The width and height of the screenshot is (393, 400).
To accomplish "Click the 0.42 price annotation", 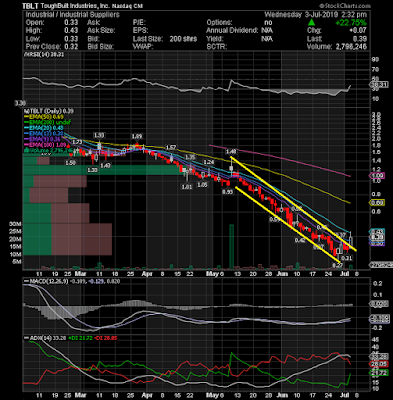I will (300, 240).
